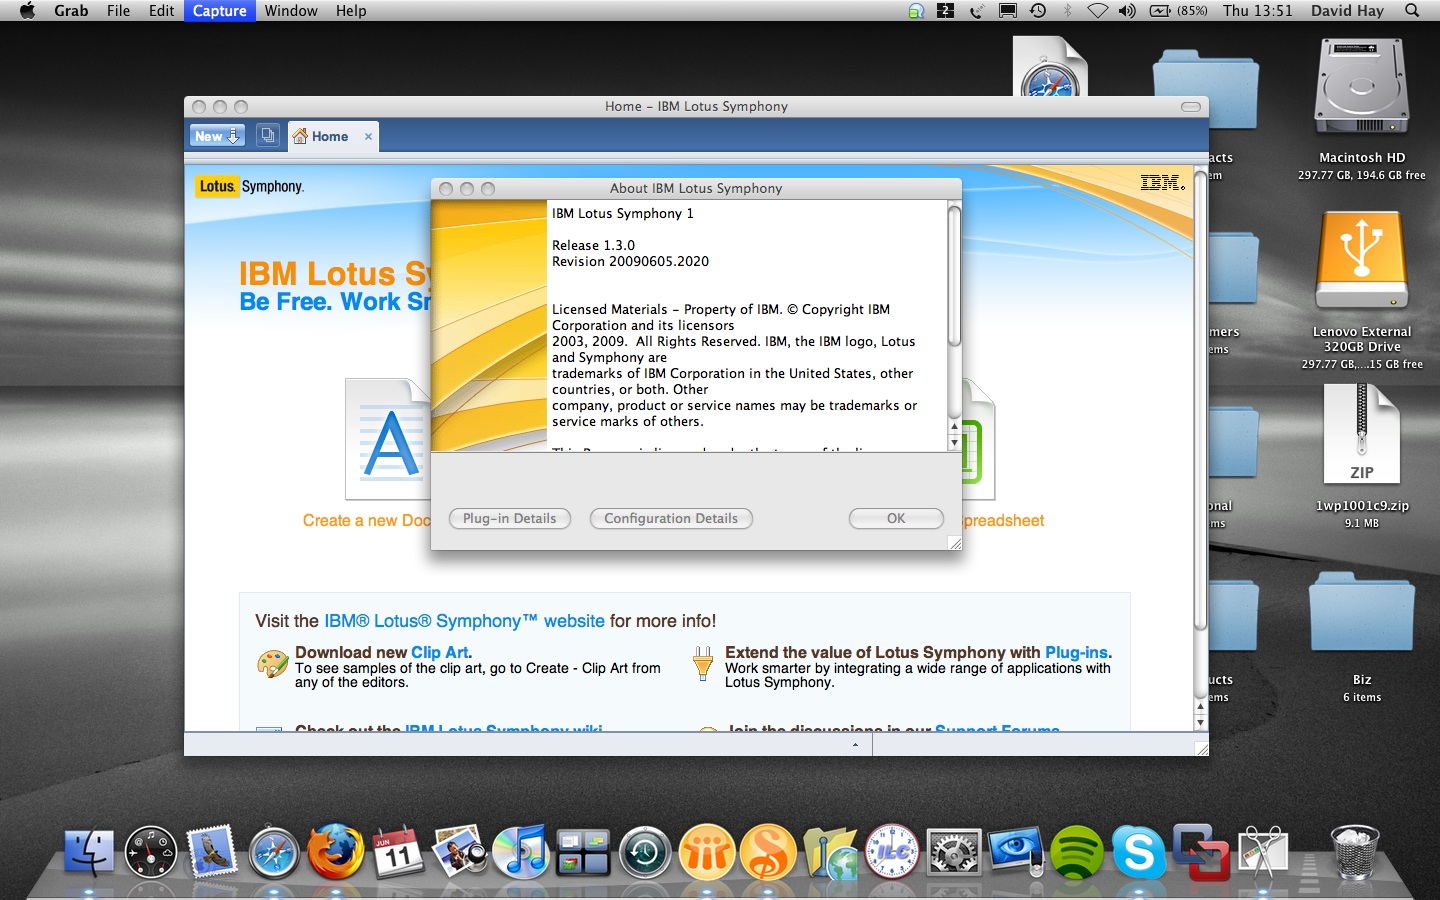Click the Time Machine menu bar icon
This screenshot has height=900, width=1440.
(1038, 11)
